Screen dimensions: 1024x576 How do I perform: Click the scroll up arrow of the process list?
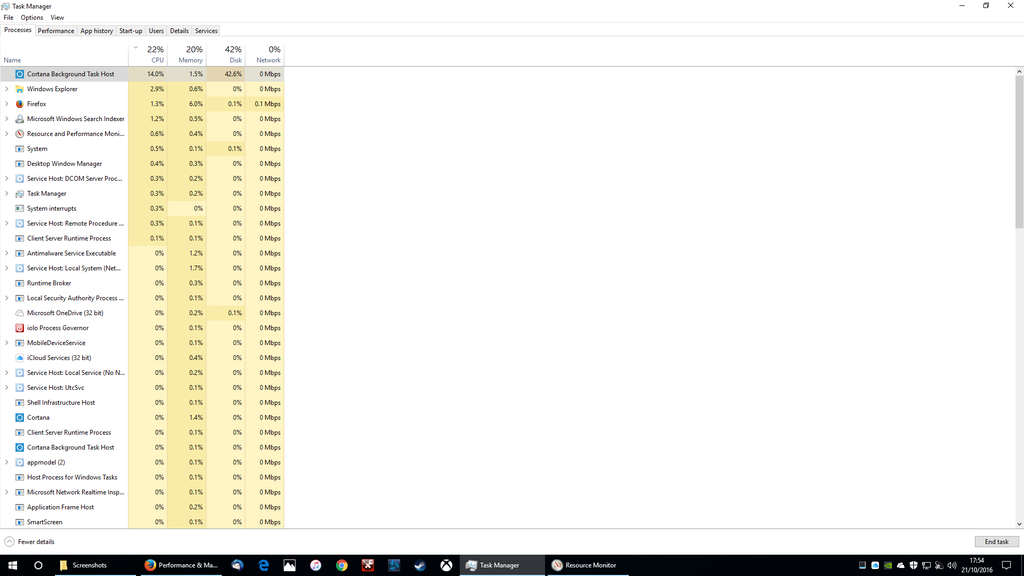(1019, 71)
